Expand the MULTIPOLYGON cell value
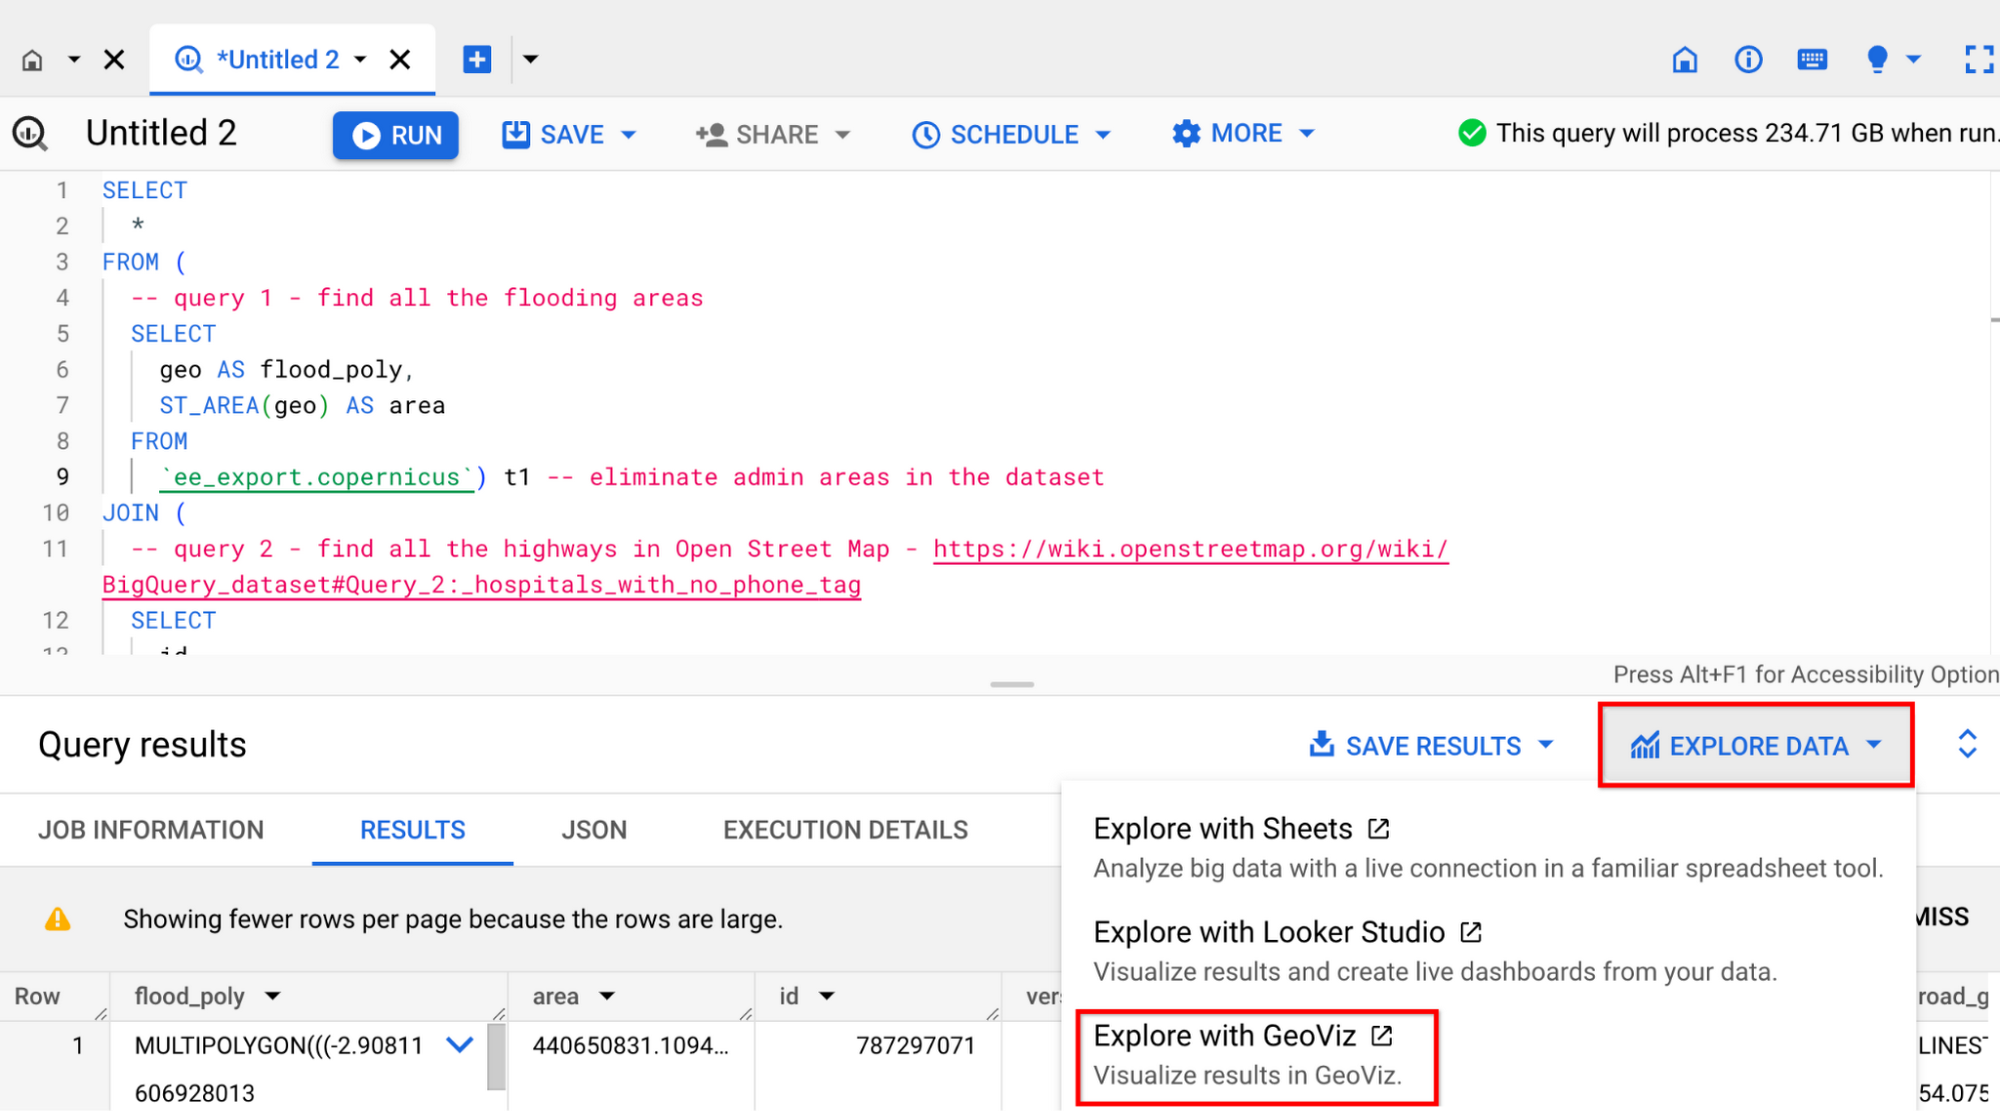 (460, 1046)
